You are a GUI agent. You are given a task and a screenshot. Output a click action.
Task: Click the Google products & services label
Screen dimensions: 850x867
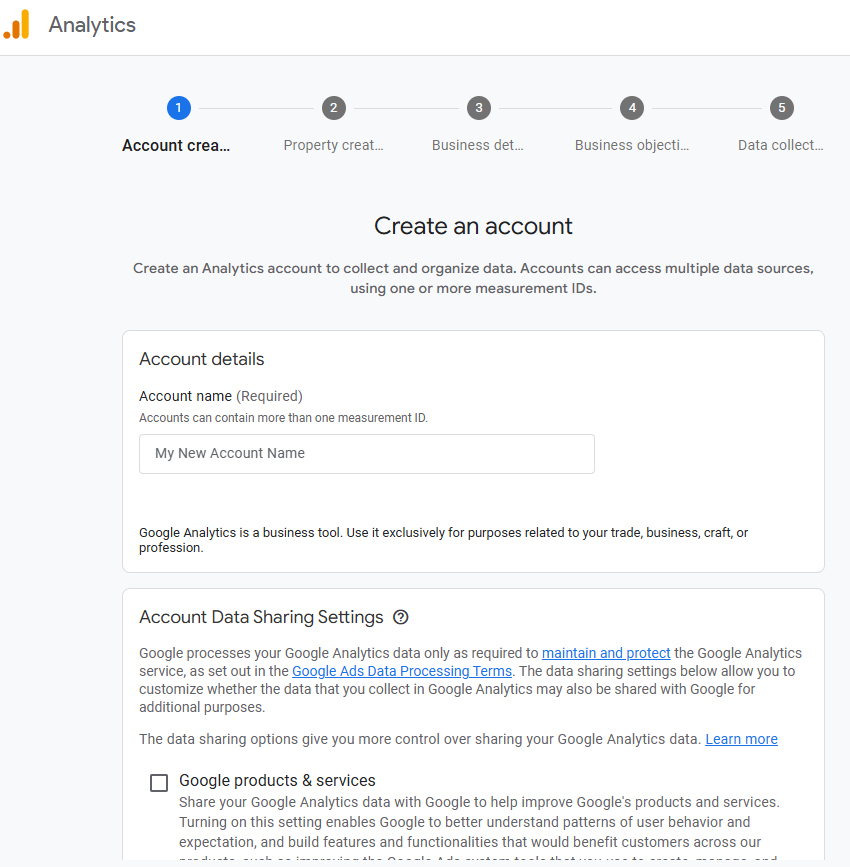coord(277,781)
